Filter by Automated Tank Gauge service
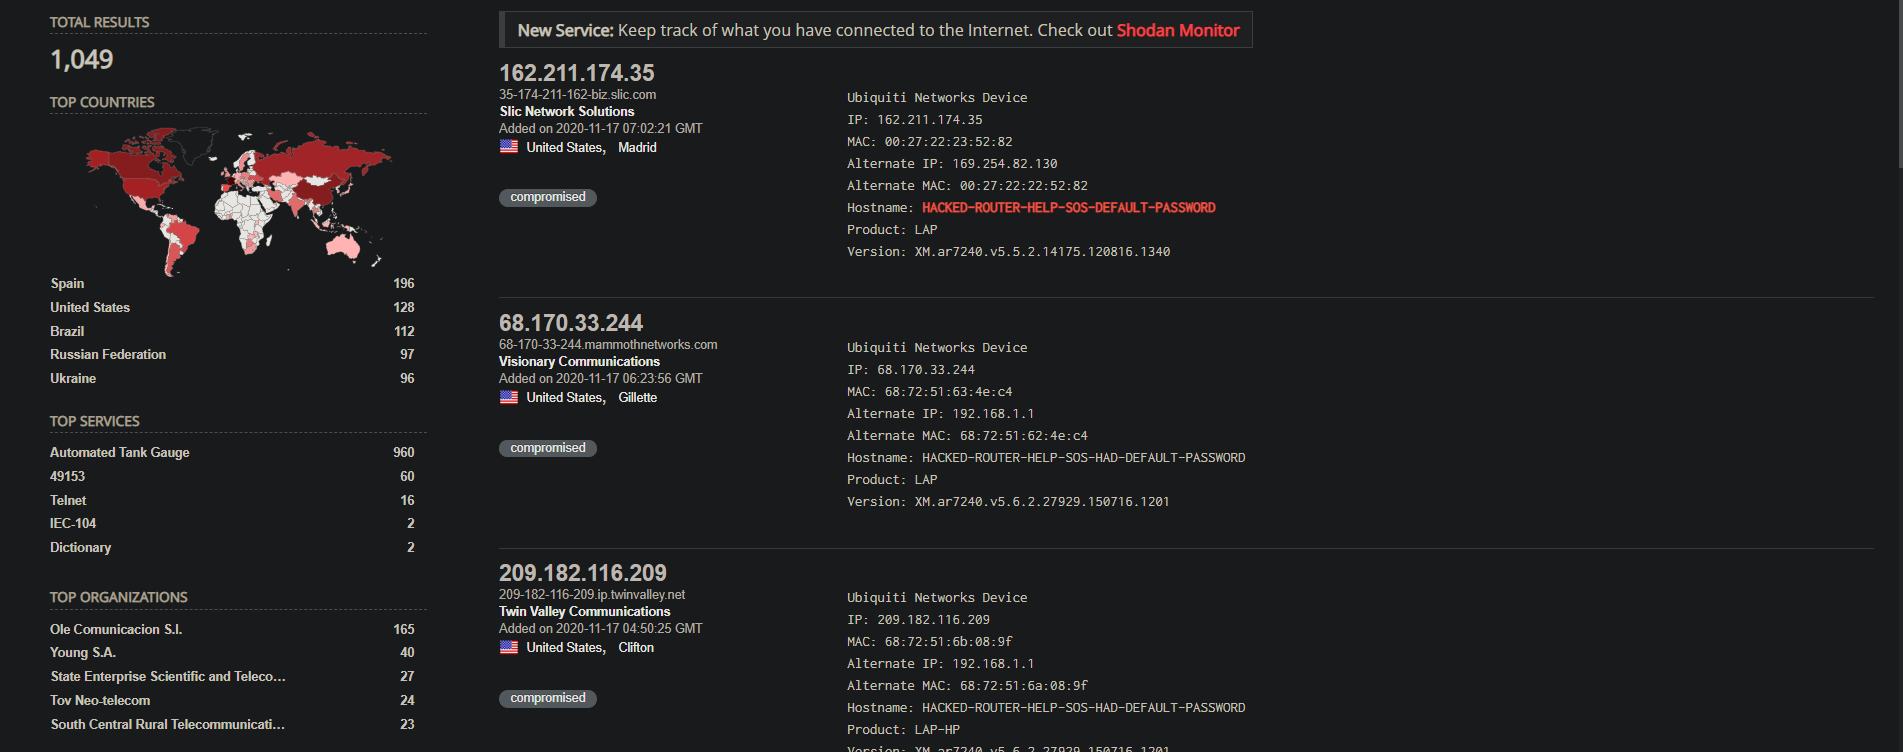The height and width of the screenshot is (752, 1903). coord(119,452)
